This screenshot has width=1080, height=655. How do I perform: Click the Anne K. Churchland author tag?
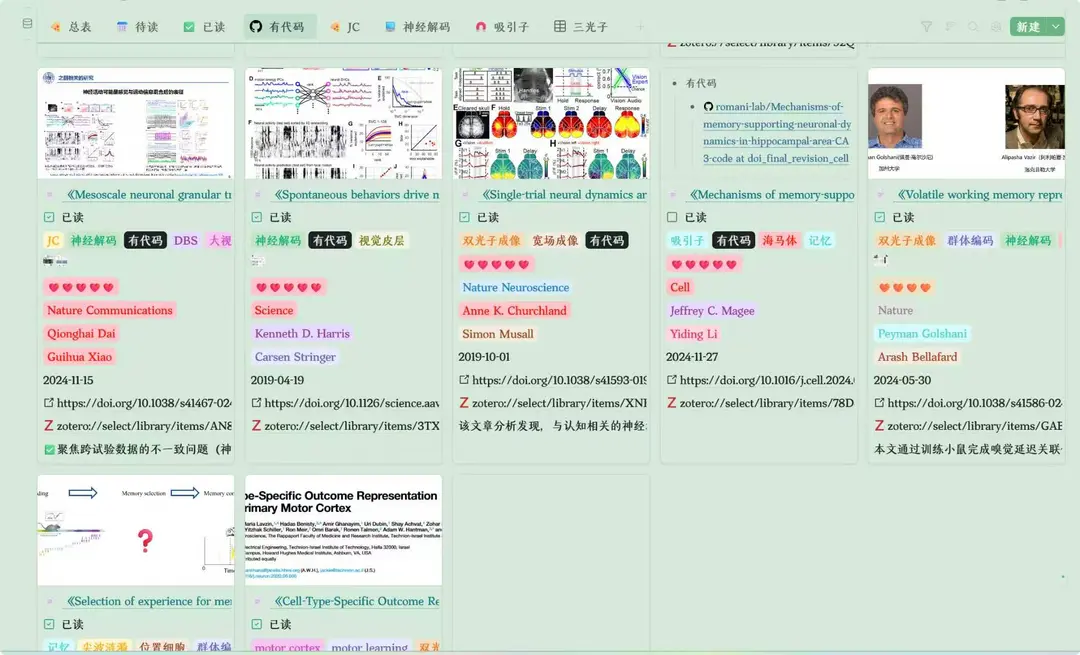pyautogui.click(x=515, y=311)
